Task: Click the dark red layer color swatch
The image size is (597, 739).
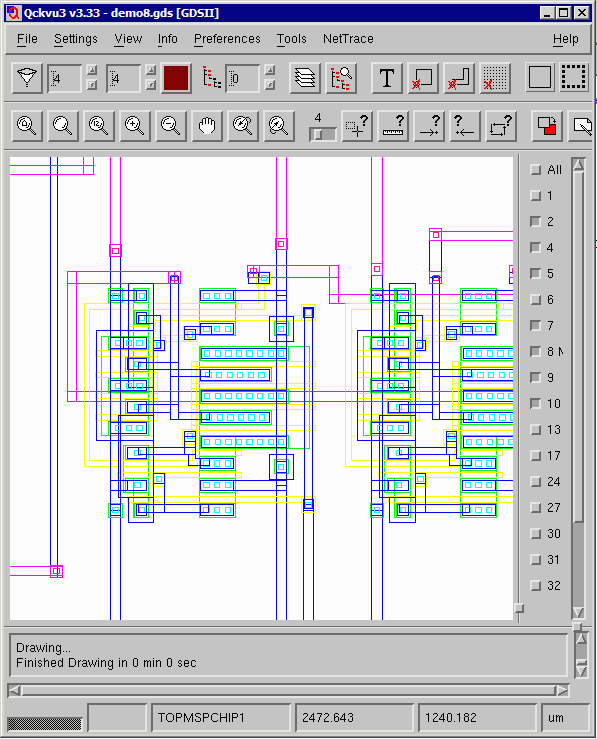Action: pyautogui.click(x=176, y=78)
